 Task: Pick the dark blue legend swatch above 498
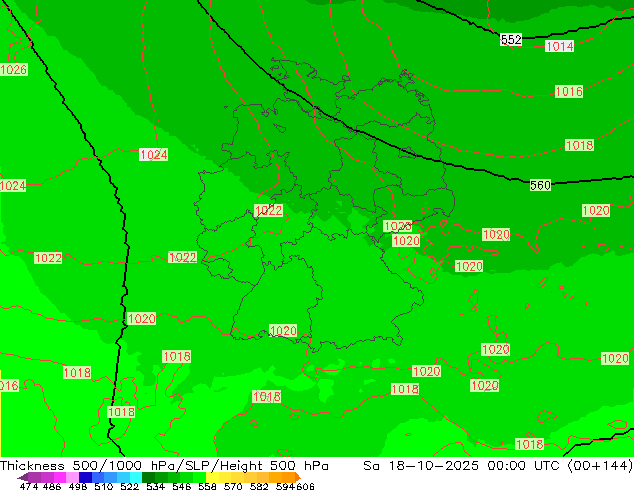coord(85,477)
